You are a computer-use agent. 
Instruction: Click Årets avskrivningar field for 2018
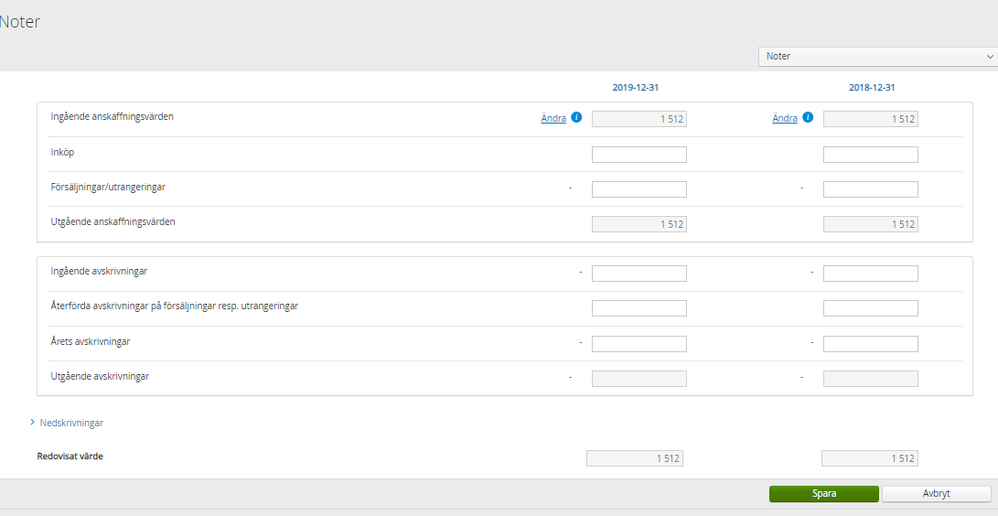[x=870, y=344]
